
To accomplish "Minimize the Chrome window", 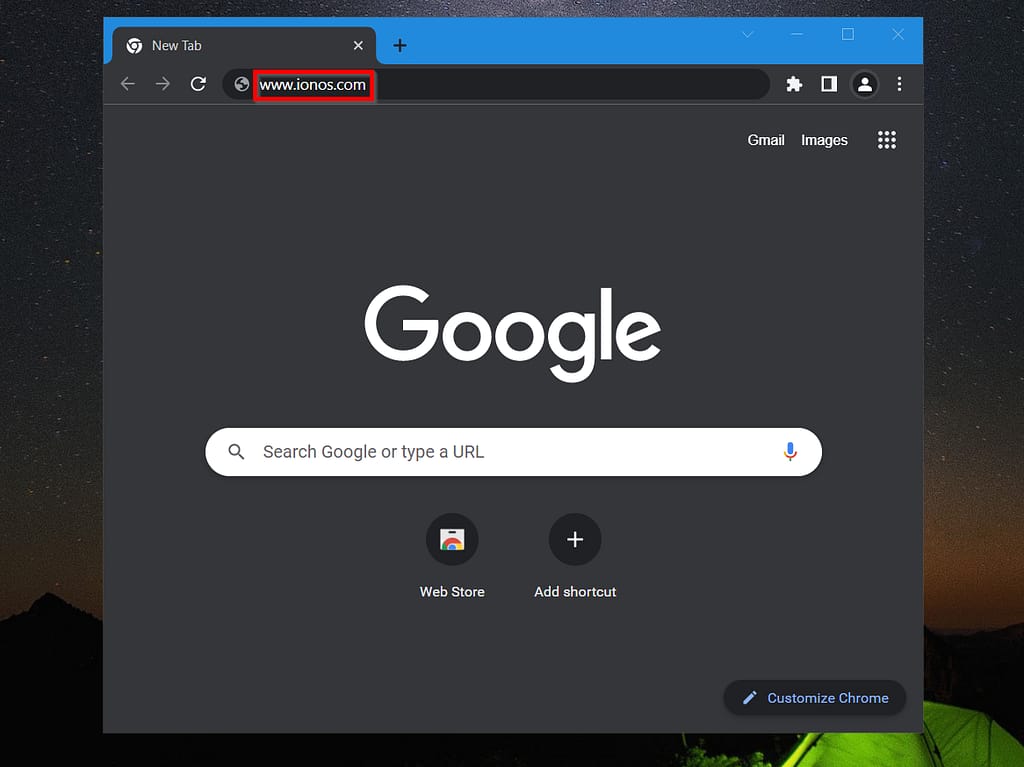I will point(797,34).
